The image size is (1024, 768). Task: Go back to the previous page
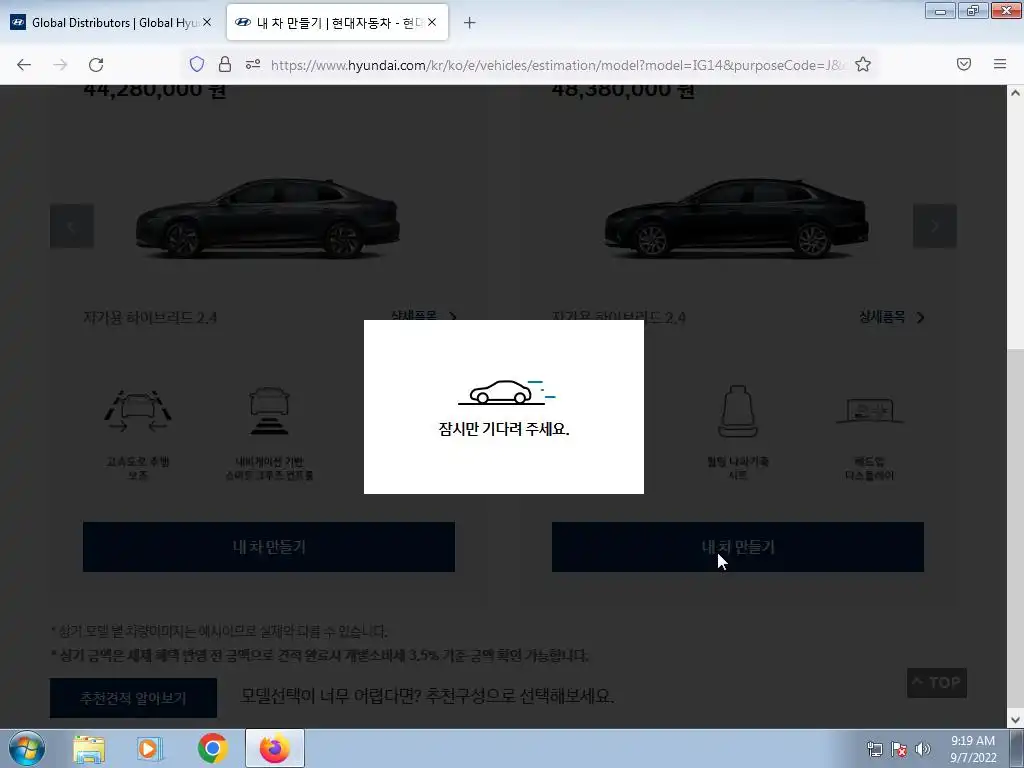24,65
